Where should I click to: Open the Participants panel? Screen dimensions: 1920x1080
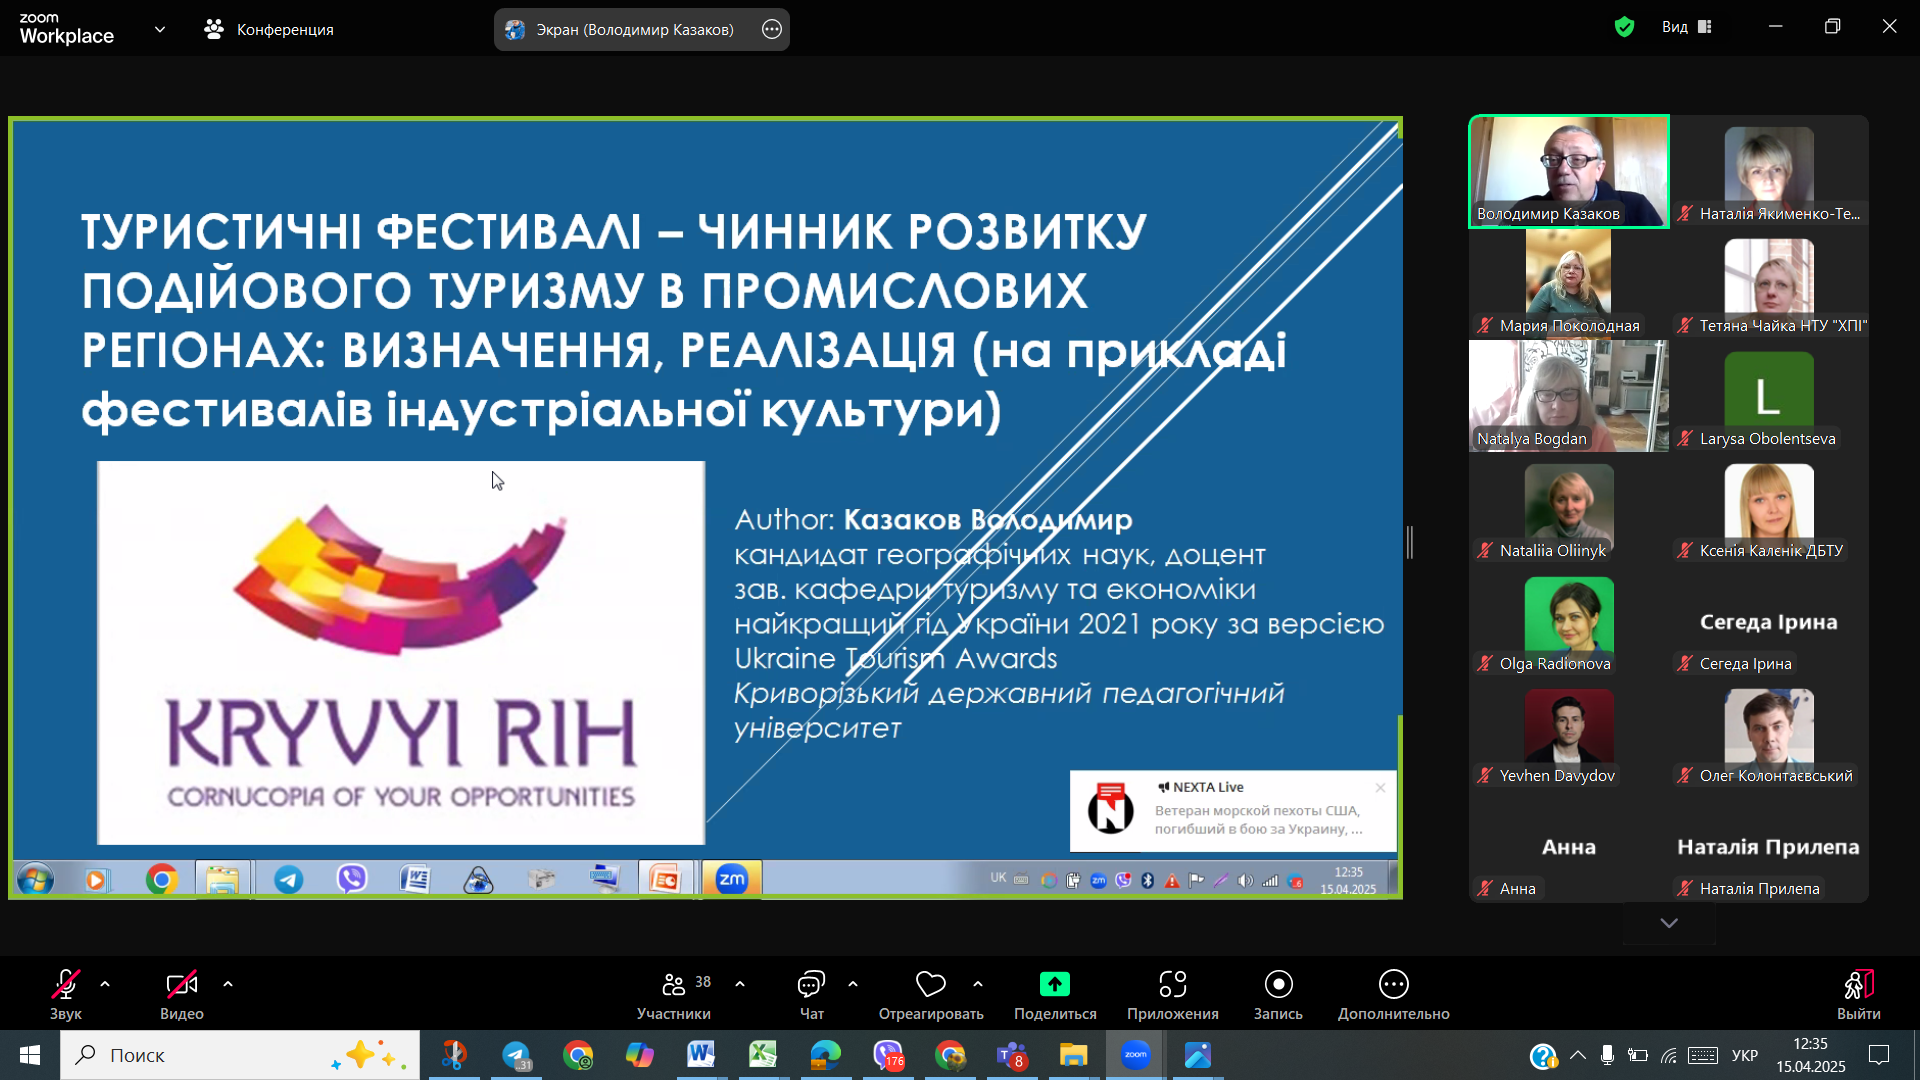pyautogui.click(x=674, y=995)
